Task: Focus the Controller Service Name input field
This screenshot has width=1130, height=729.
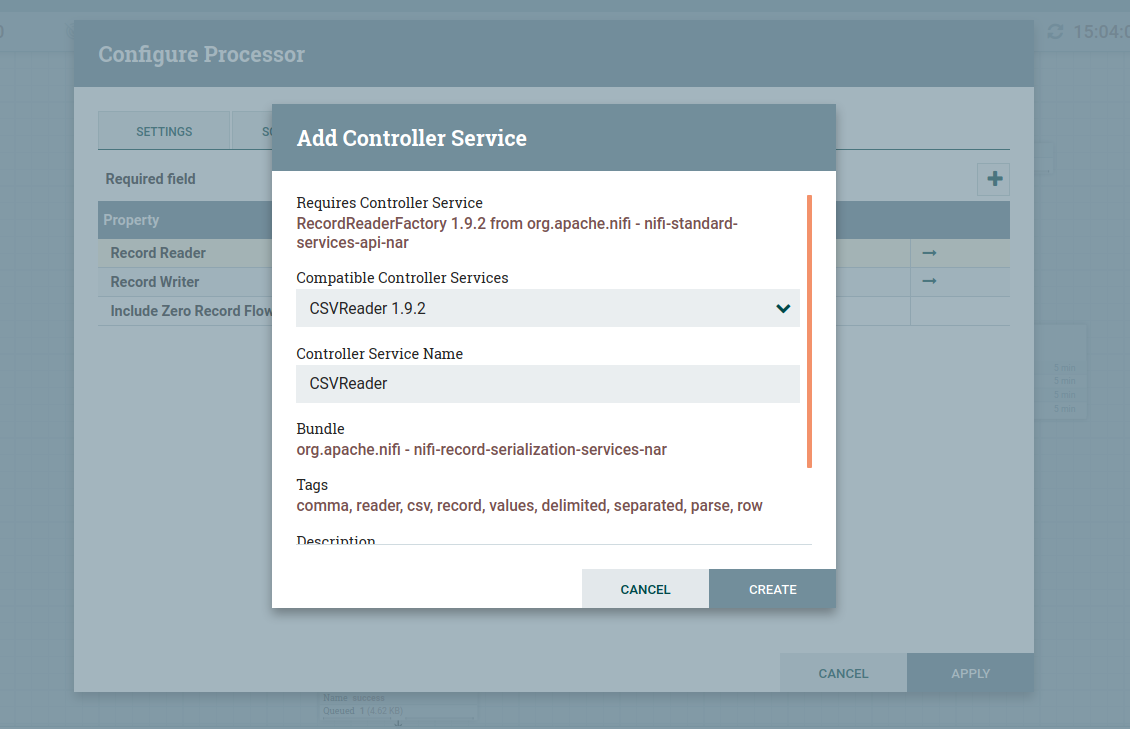Action: coord(547,384)
